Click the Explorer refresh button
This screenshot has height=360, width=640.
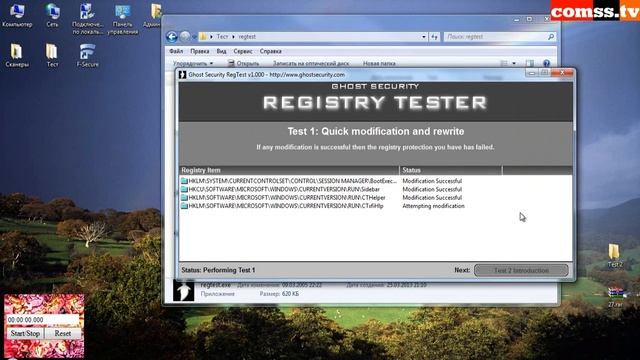(434, 37)
